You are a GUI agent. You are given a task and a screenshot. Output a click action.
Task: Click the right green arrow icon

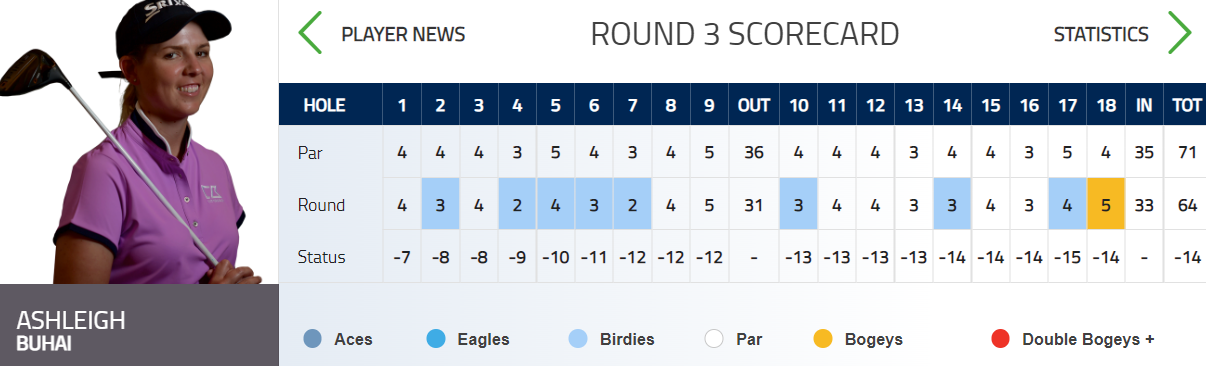click(1180, 34)
